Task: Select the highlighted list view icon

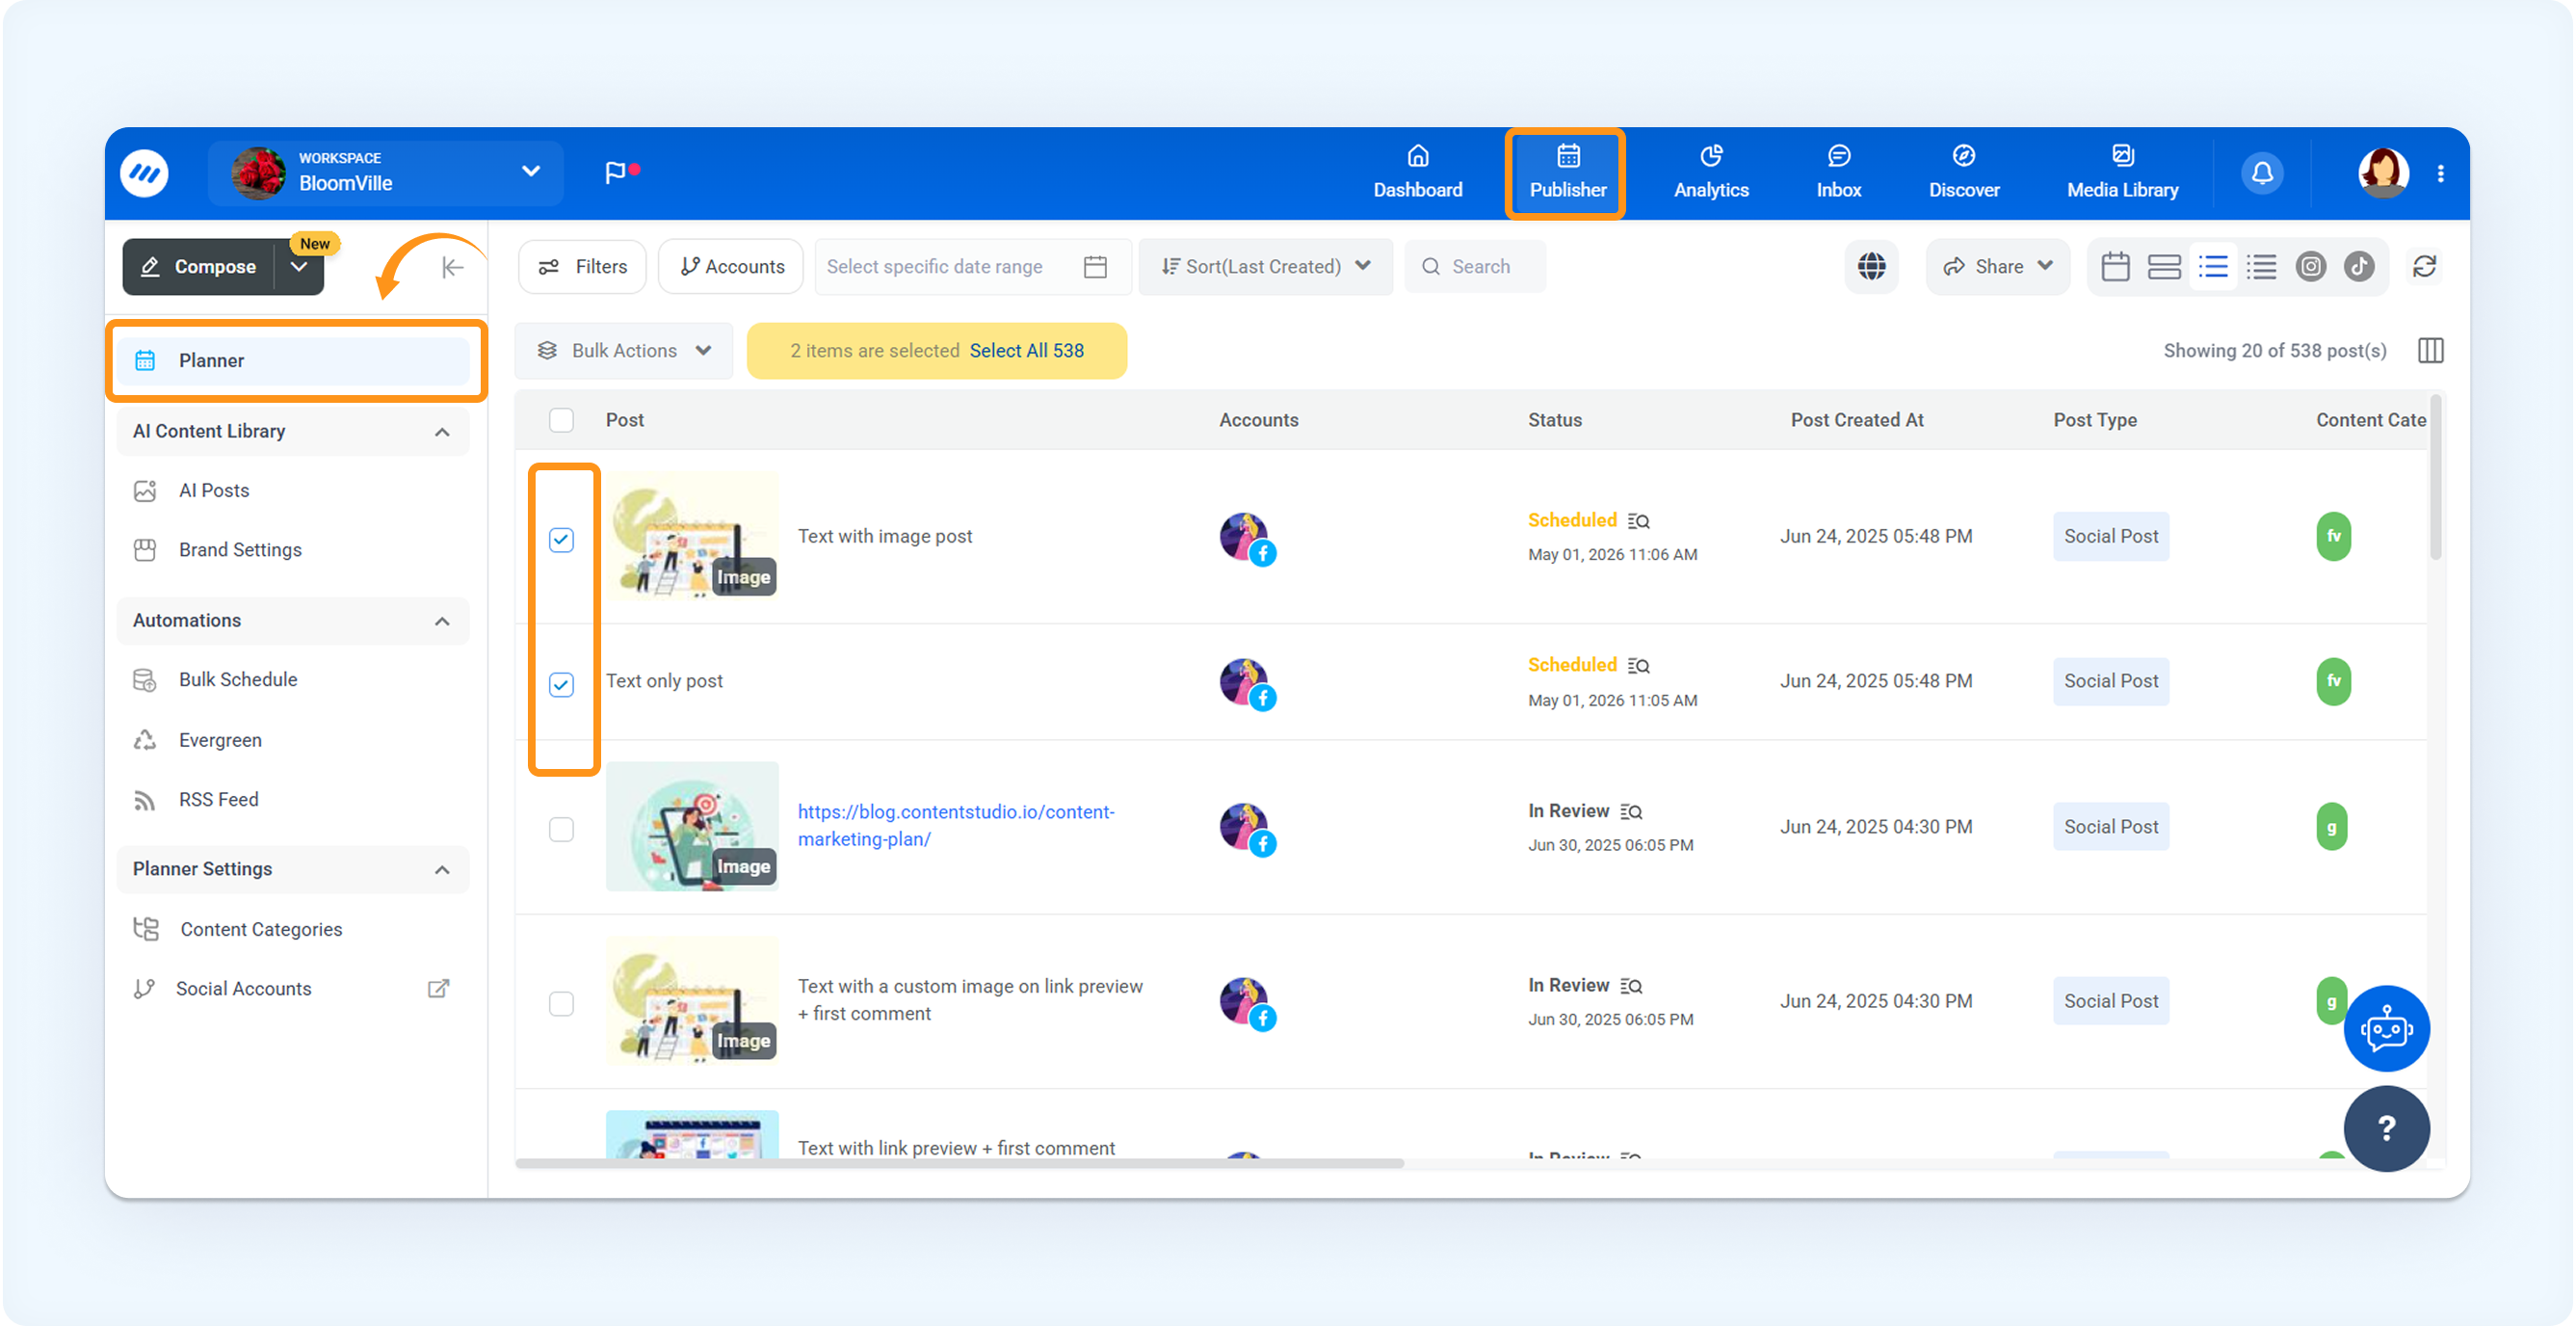Action: point(2213,267)
